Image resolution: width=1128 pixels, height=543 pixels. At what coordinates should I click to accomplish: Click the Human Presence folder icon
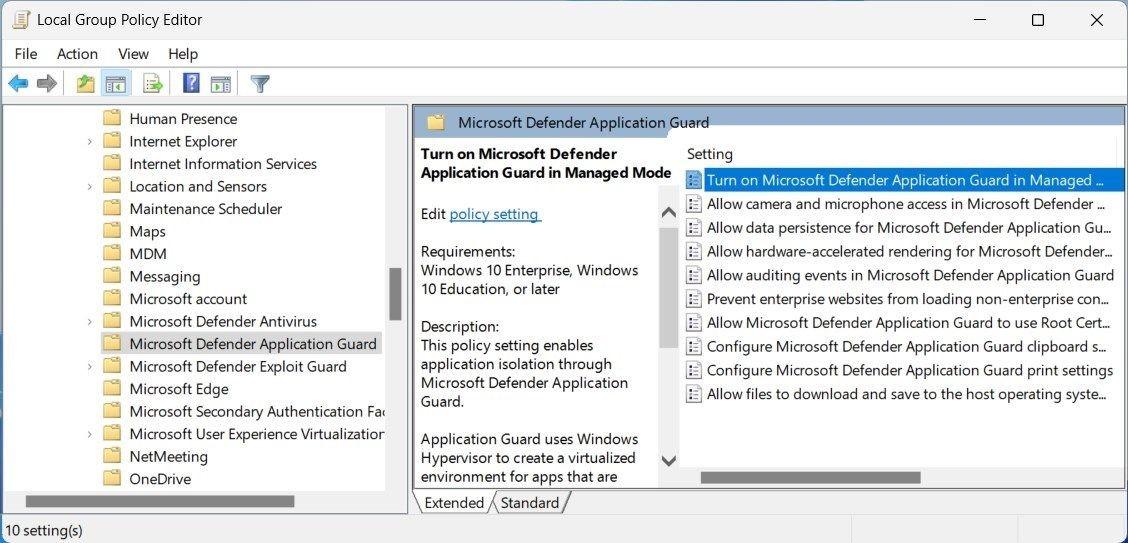112,118
